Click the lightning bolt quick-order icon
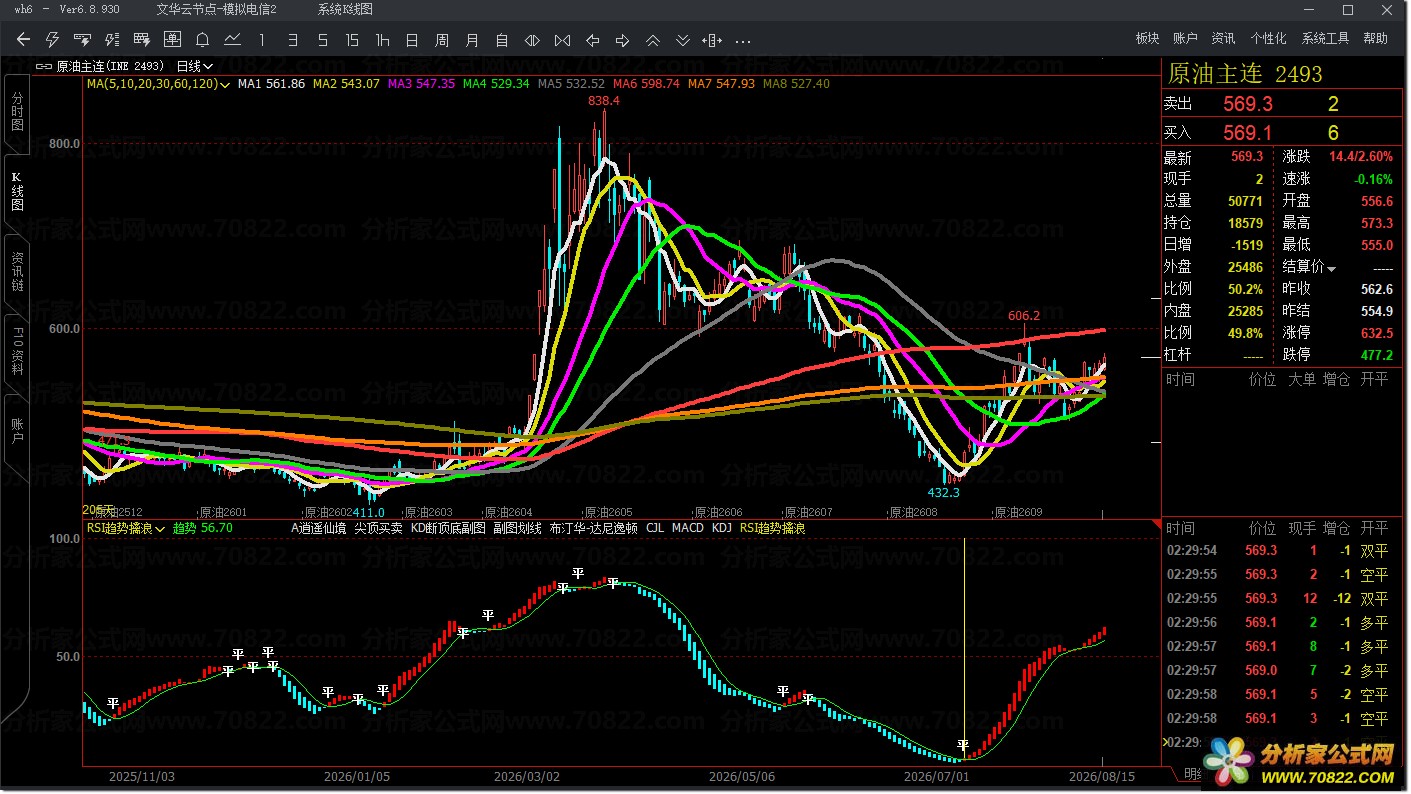This screenshot has width=1411, height=794. [53, 40]
